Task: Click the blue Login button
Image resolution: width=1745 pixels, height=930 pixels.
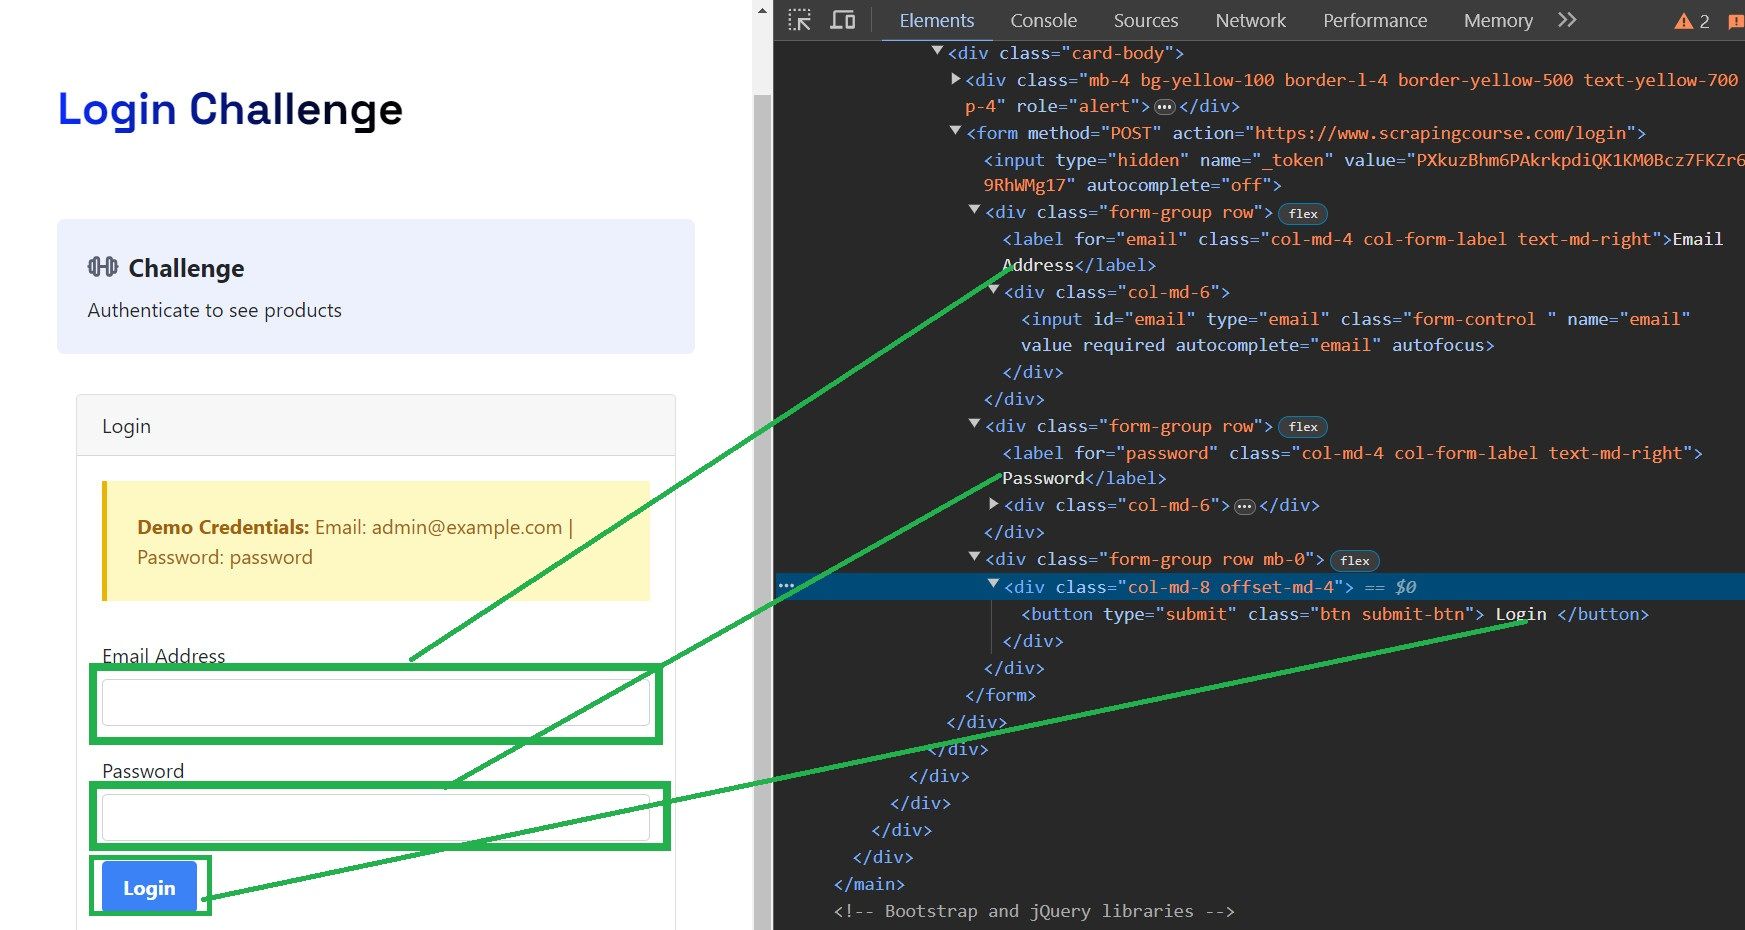Action: (x=149, y=887)
